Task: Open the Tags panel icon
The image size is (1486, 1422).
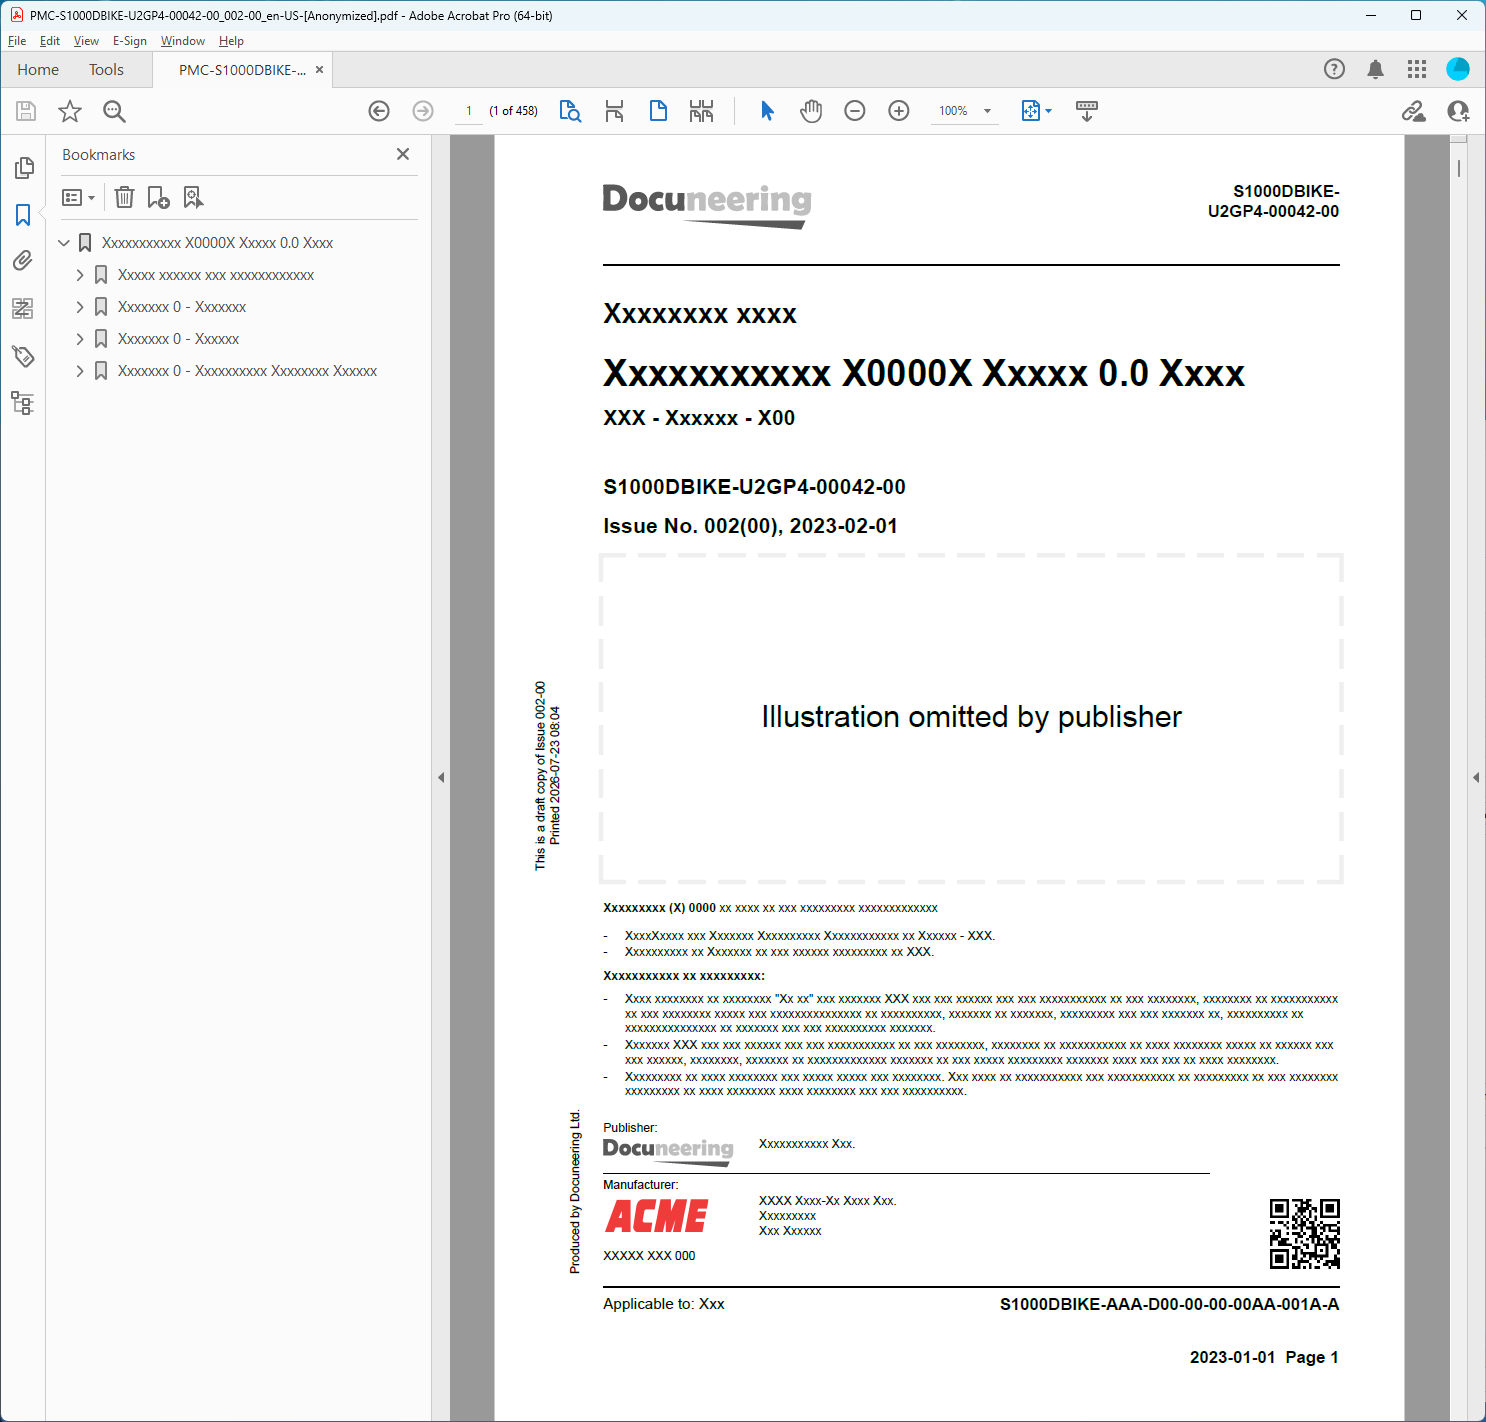Action: click(x=23, y=356)
